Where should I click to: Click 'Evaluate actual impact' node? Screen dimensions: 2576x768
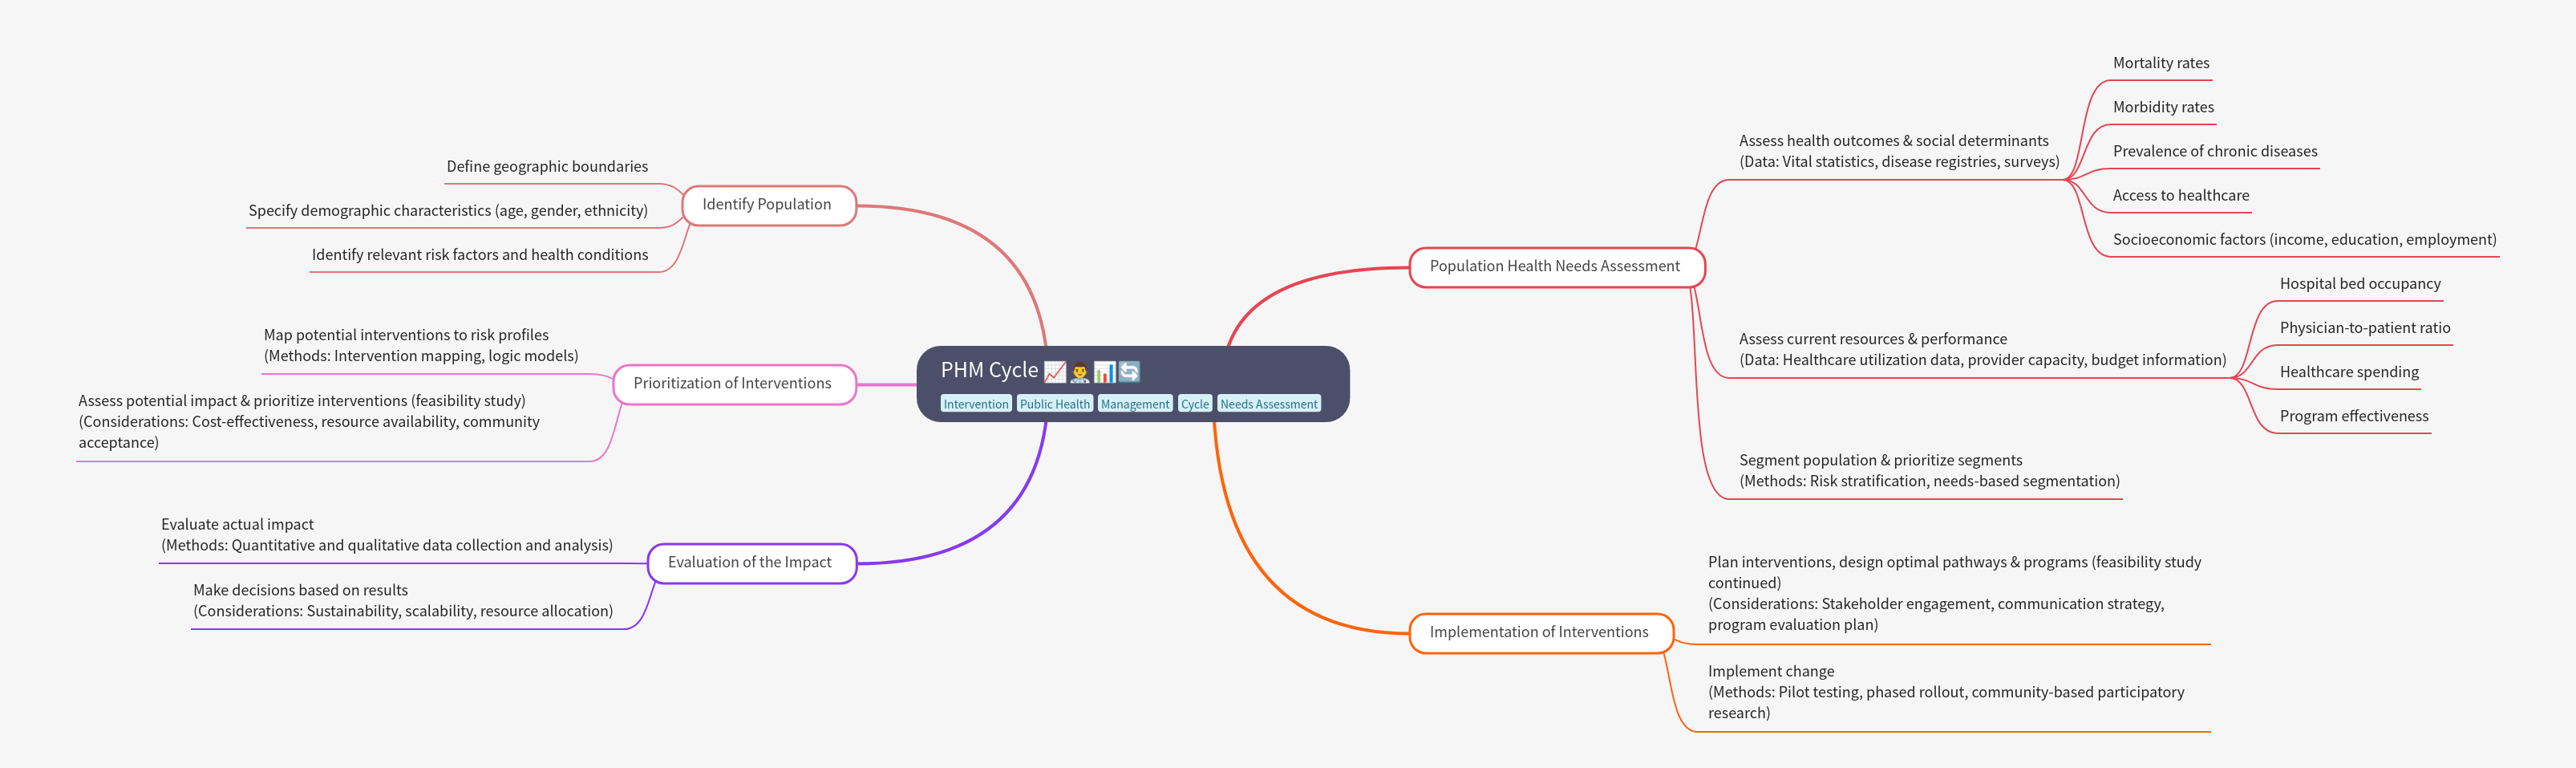tap(387, 535)
